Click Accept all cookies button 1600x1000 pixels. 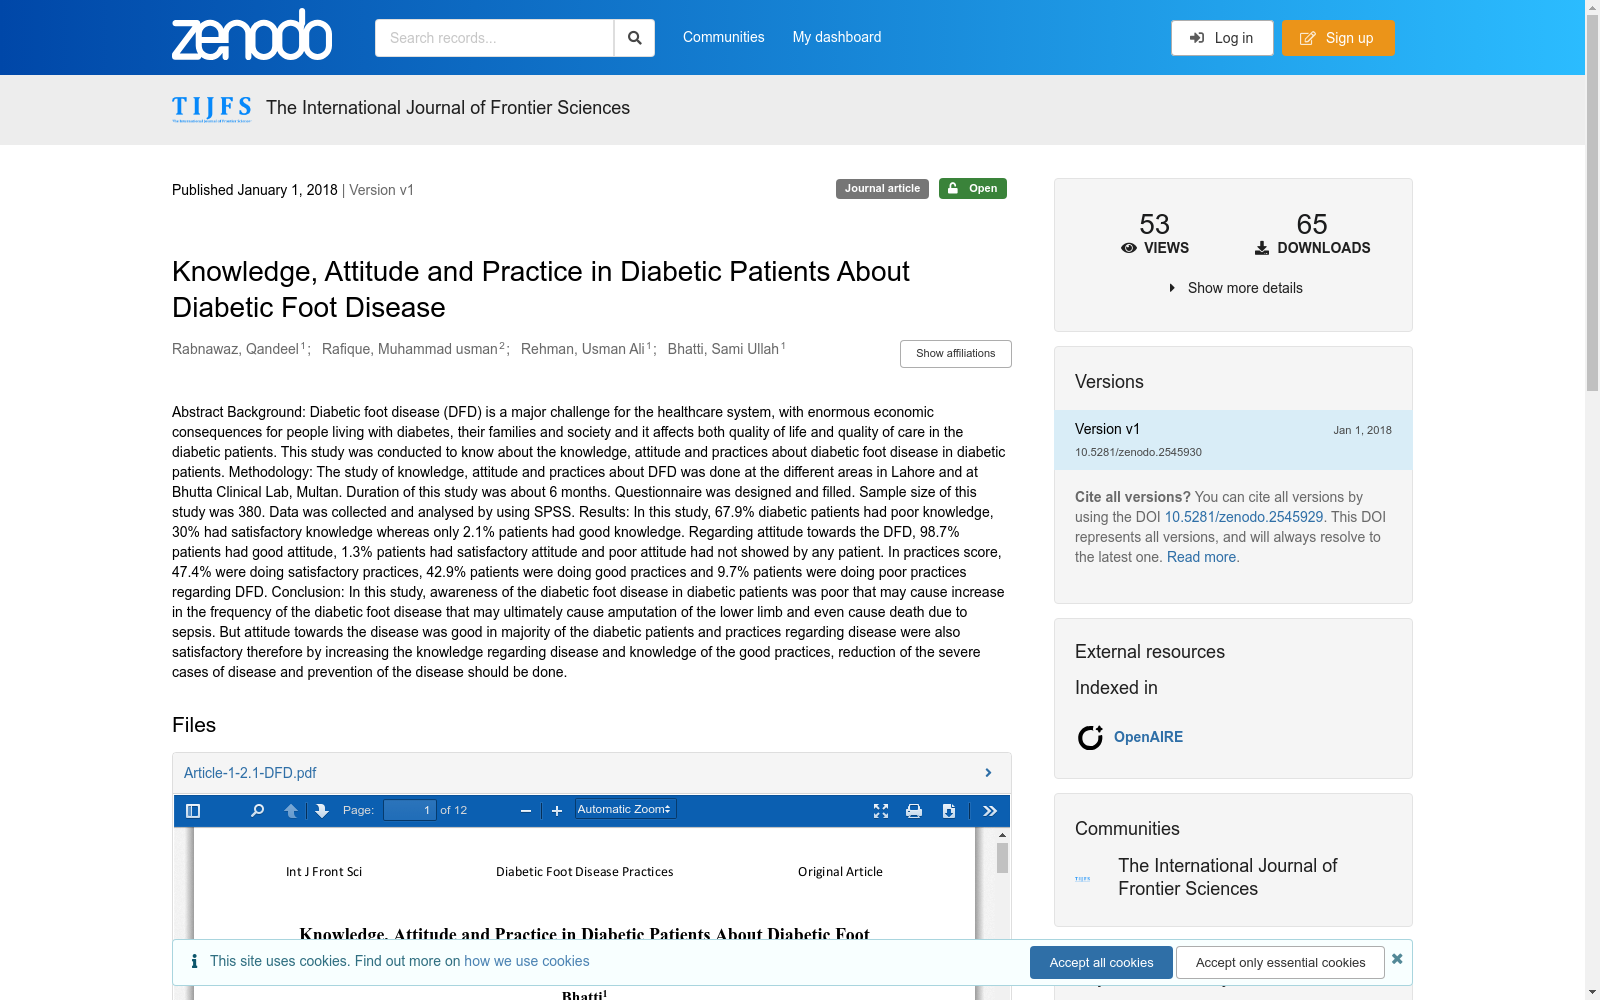1101,963
